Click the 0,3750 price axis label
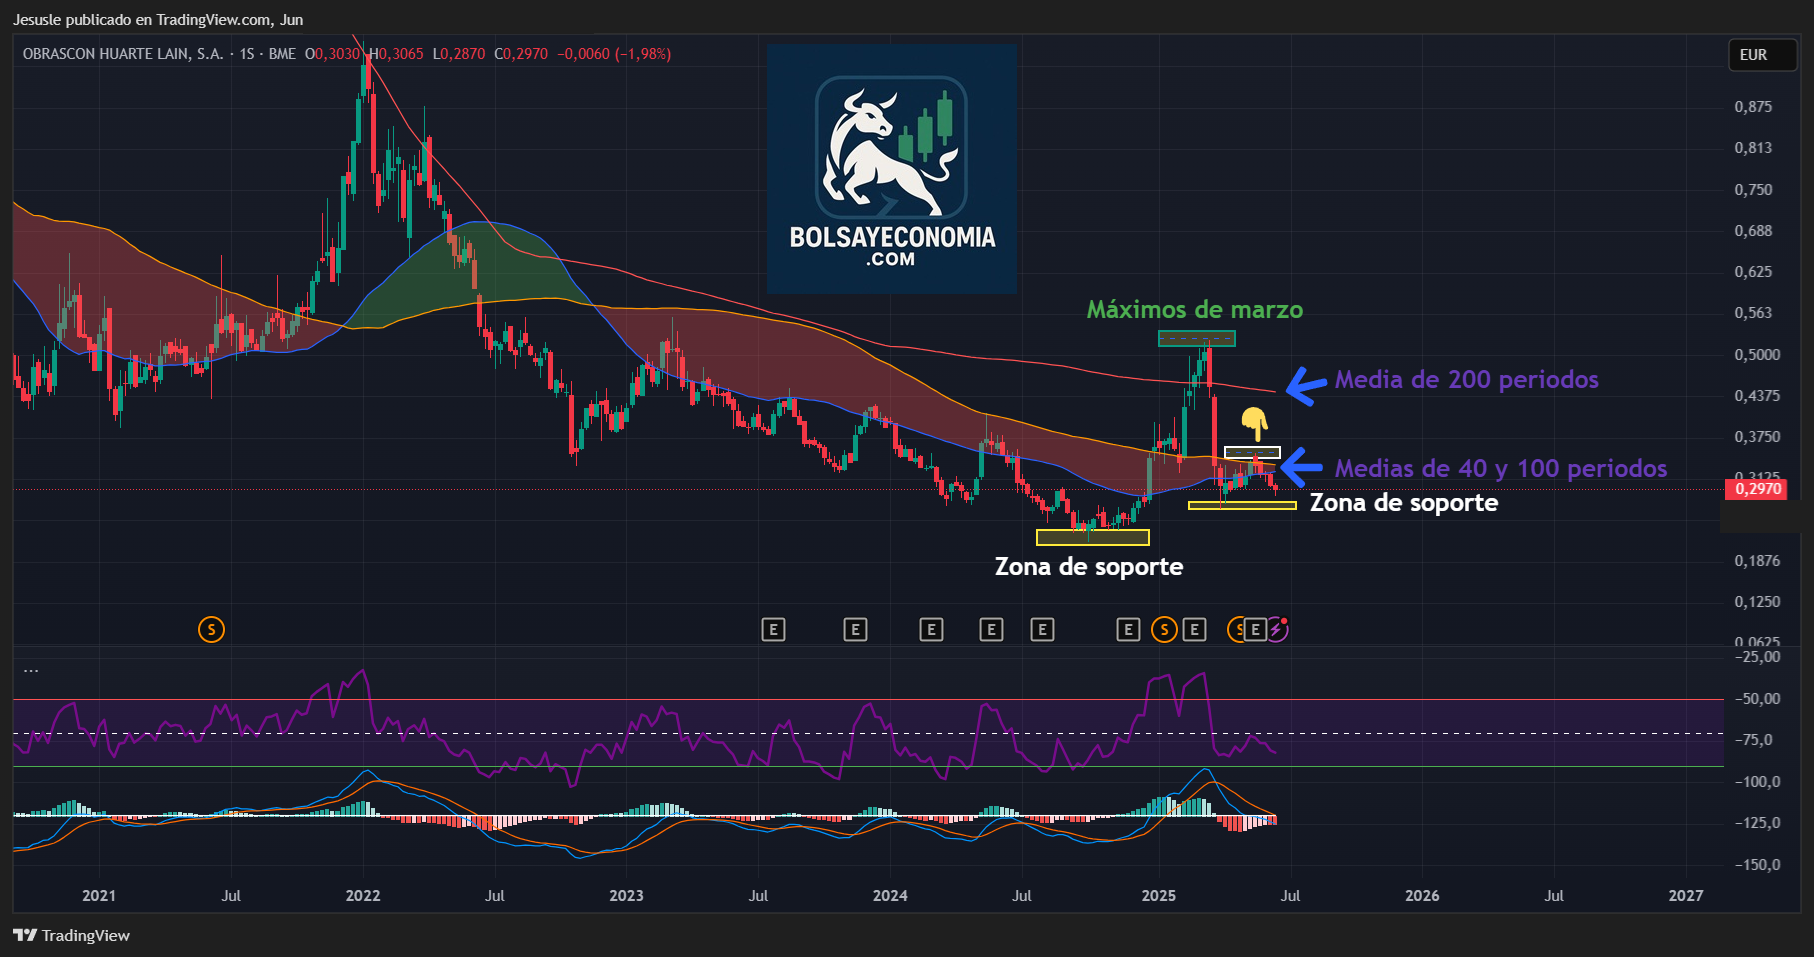1814x957 pixels. pyautogui.click(x=1757, y=436)
